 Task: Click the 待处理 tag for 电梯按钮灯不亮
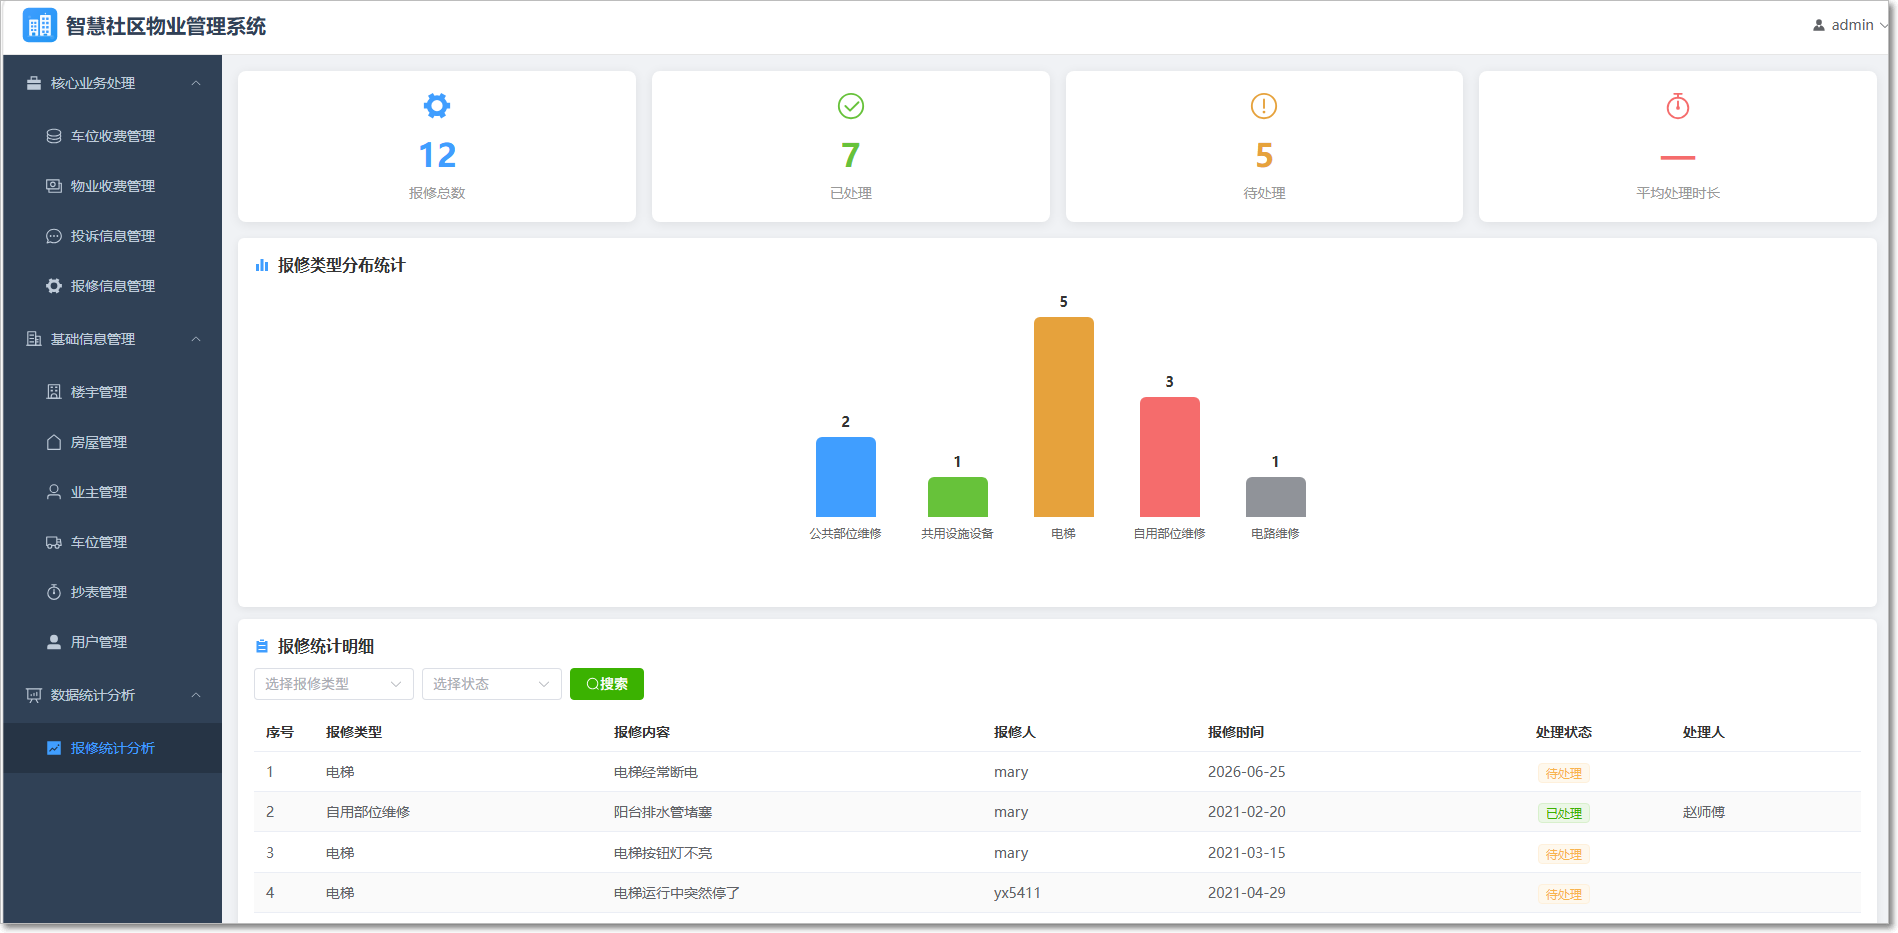tap(1564, 854)
